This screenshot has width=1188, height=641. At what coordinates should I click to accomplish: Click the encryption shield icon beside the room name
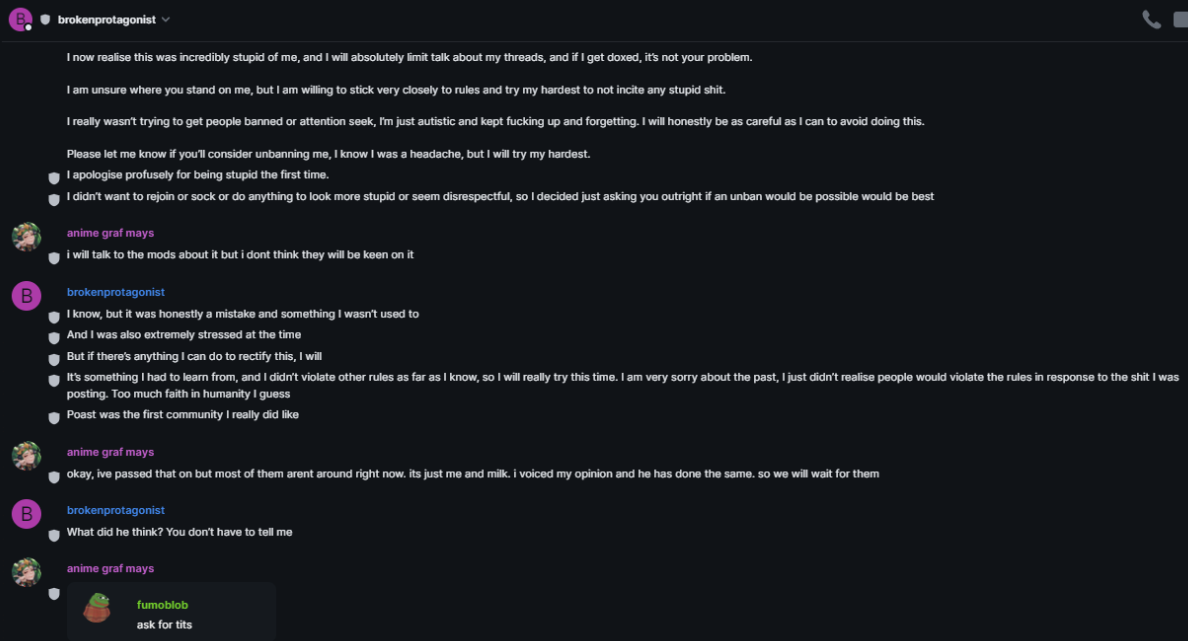coord(45,20)
